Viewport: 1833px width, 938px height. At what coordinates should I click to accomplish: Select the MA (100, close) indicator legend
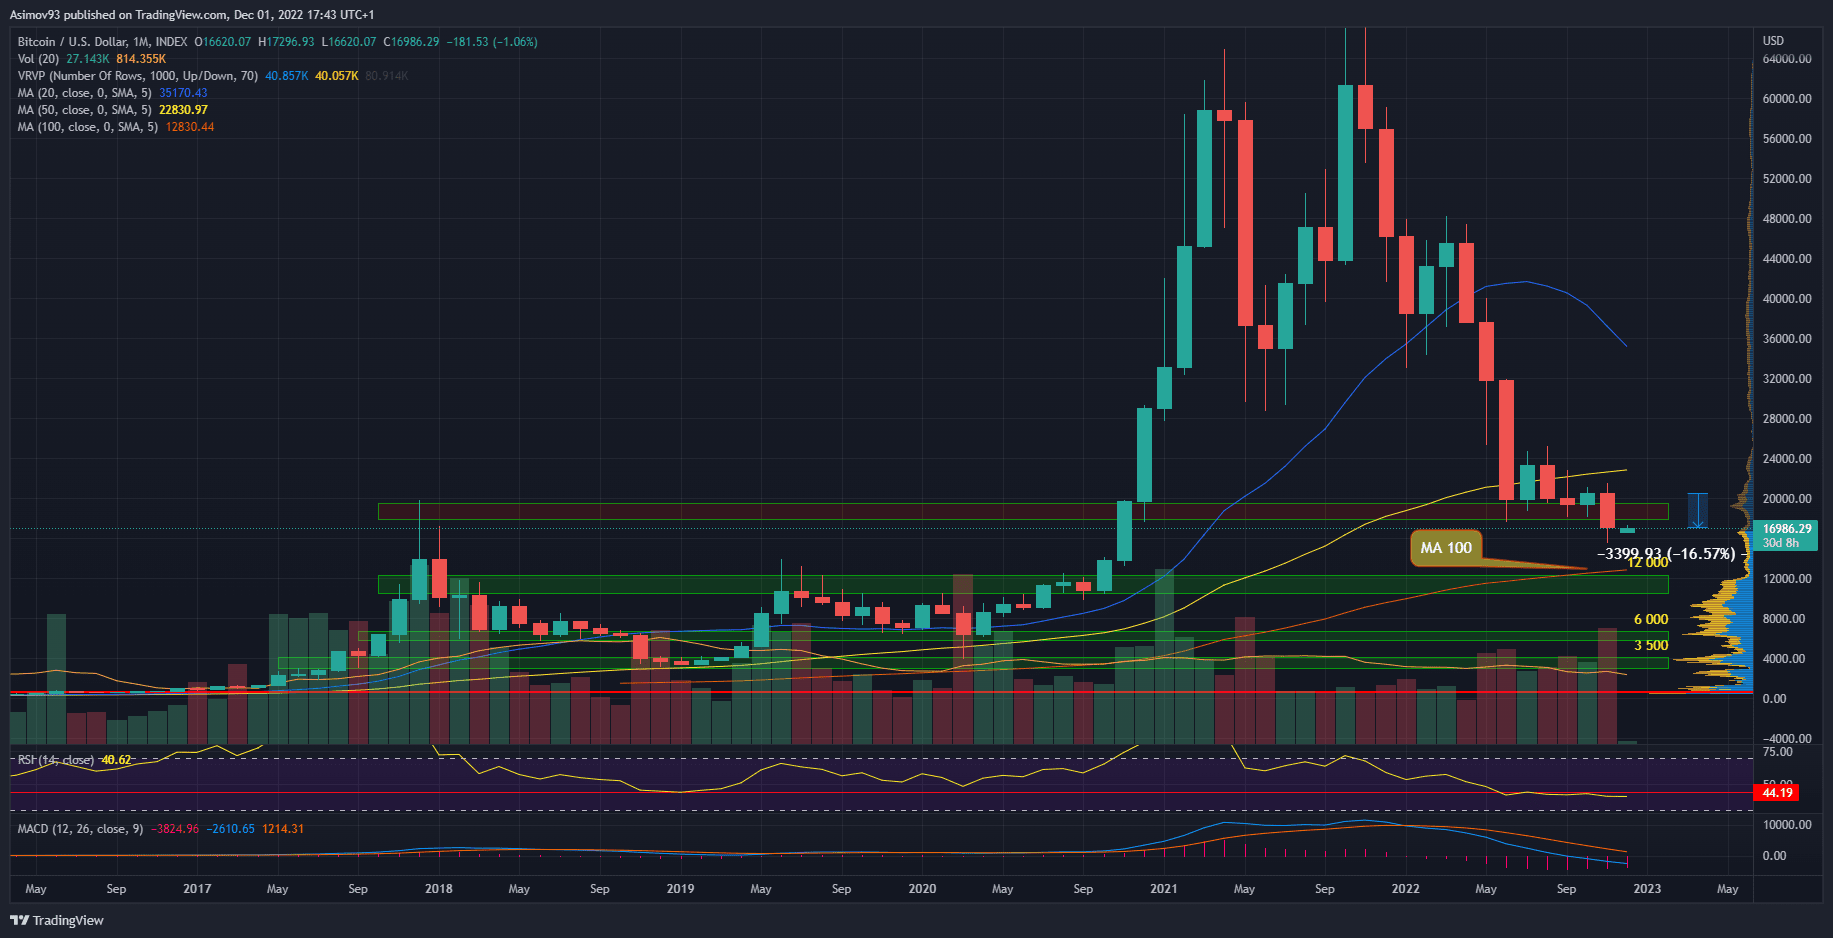pos(87,127)
